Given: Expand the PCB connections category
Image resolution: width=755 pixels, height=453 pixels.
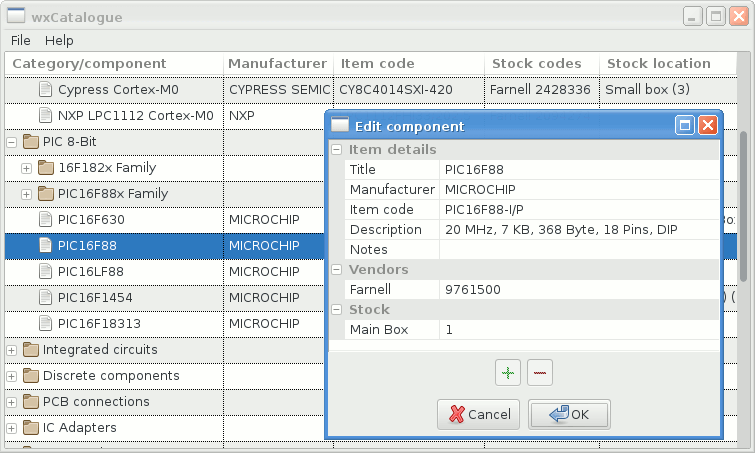Looking at the screenshot, I should (12, 402).
